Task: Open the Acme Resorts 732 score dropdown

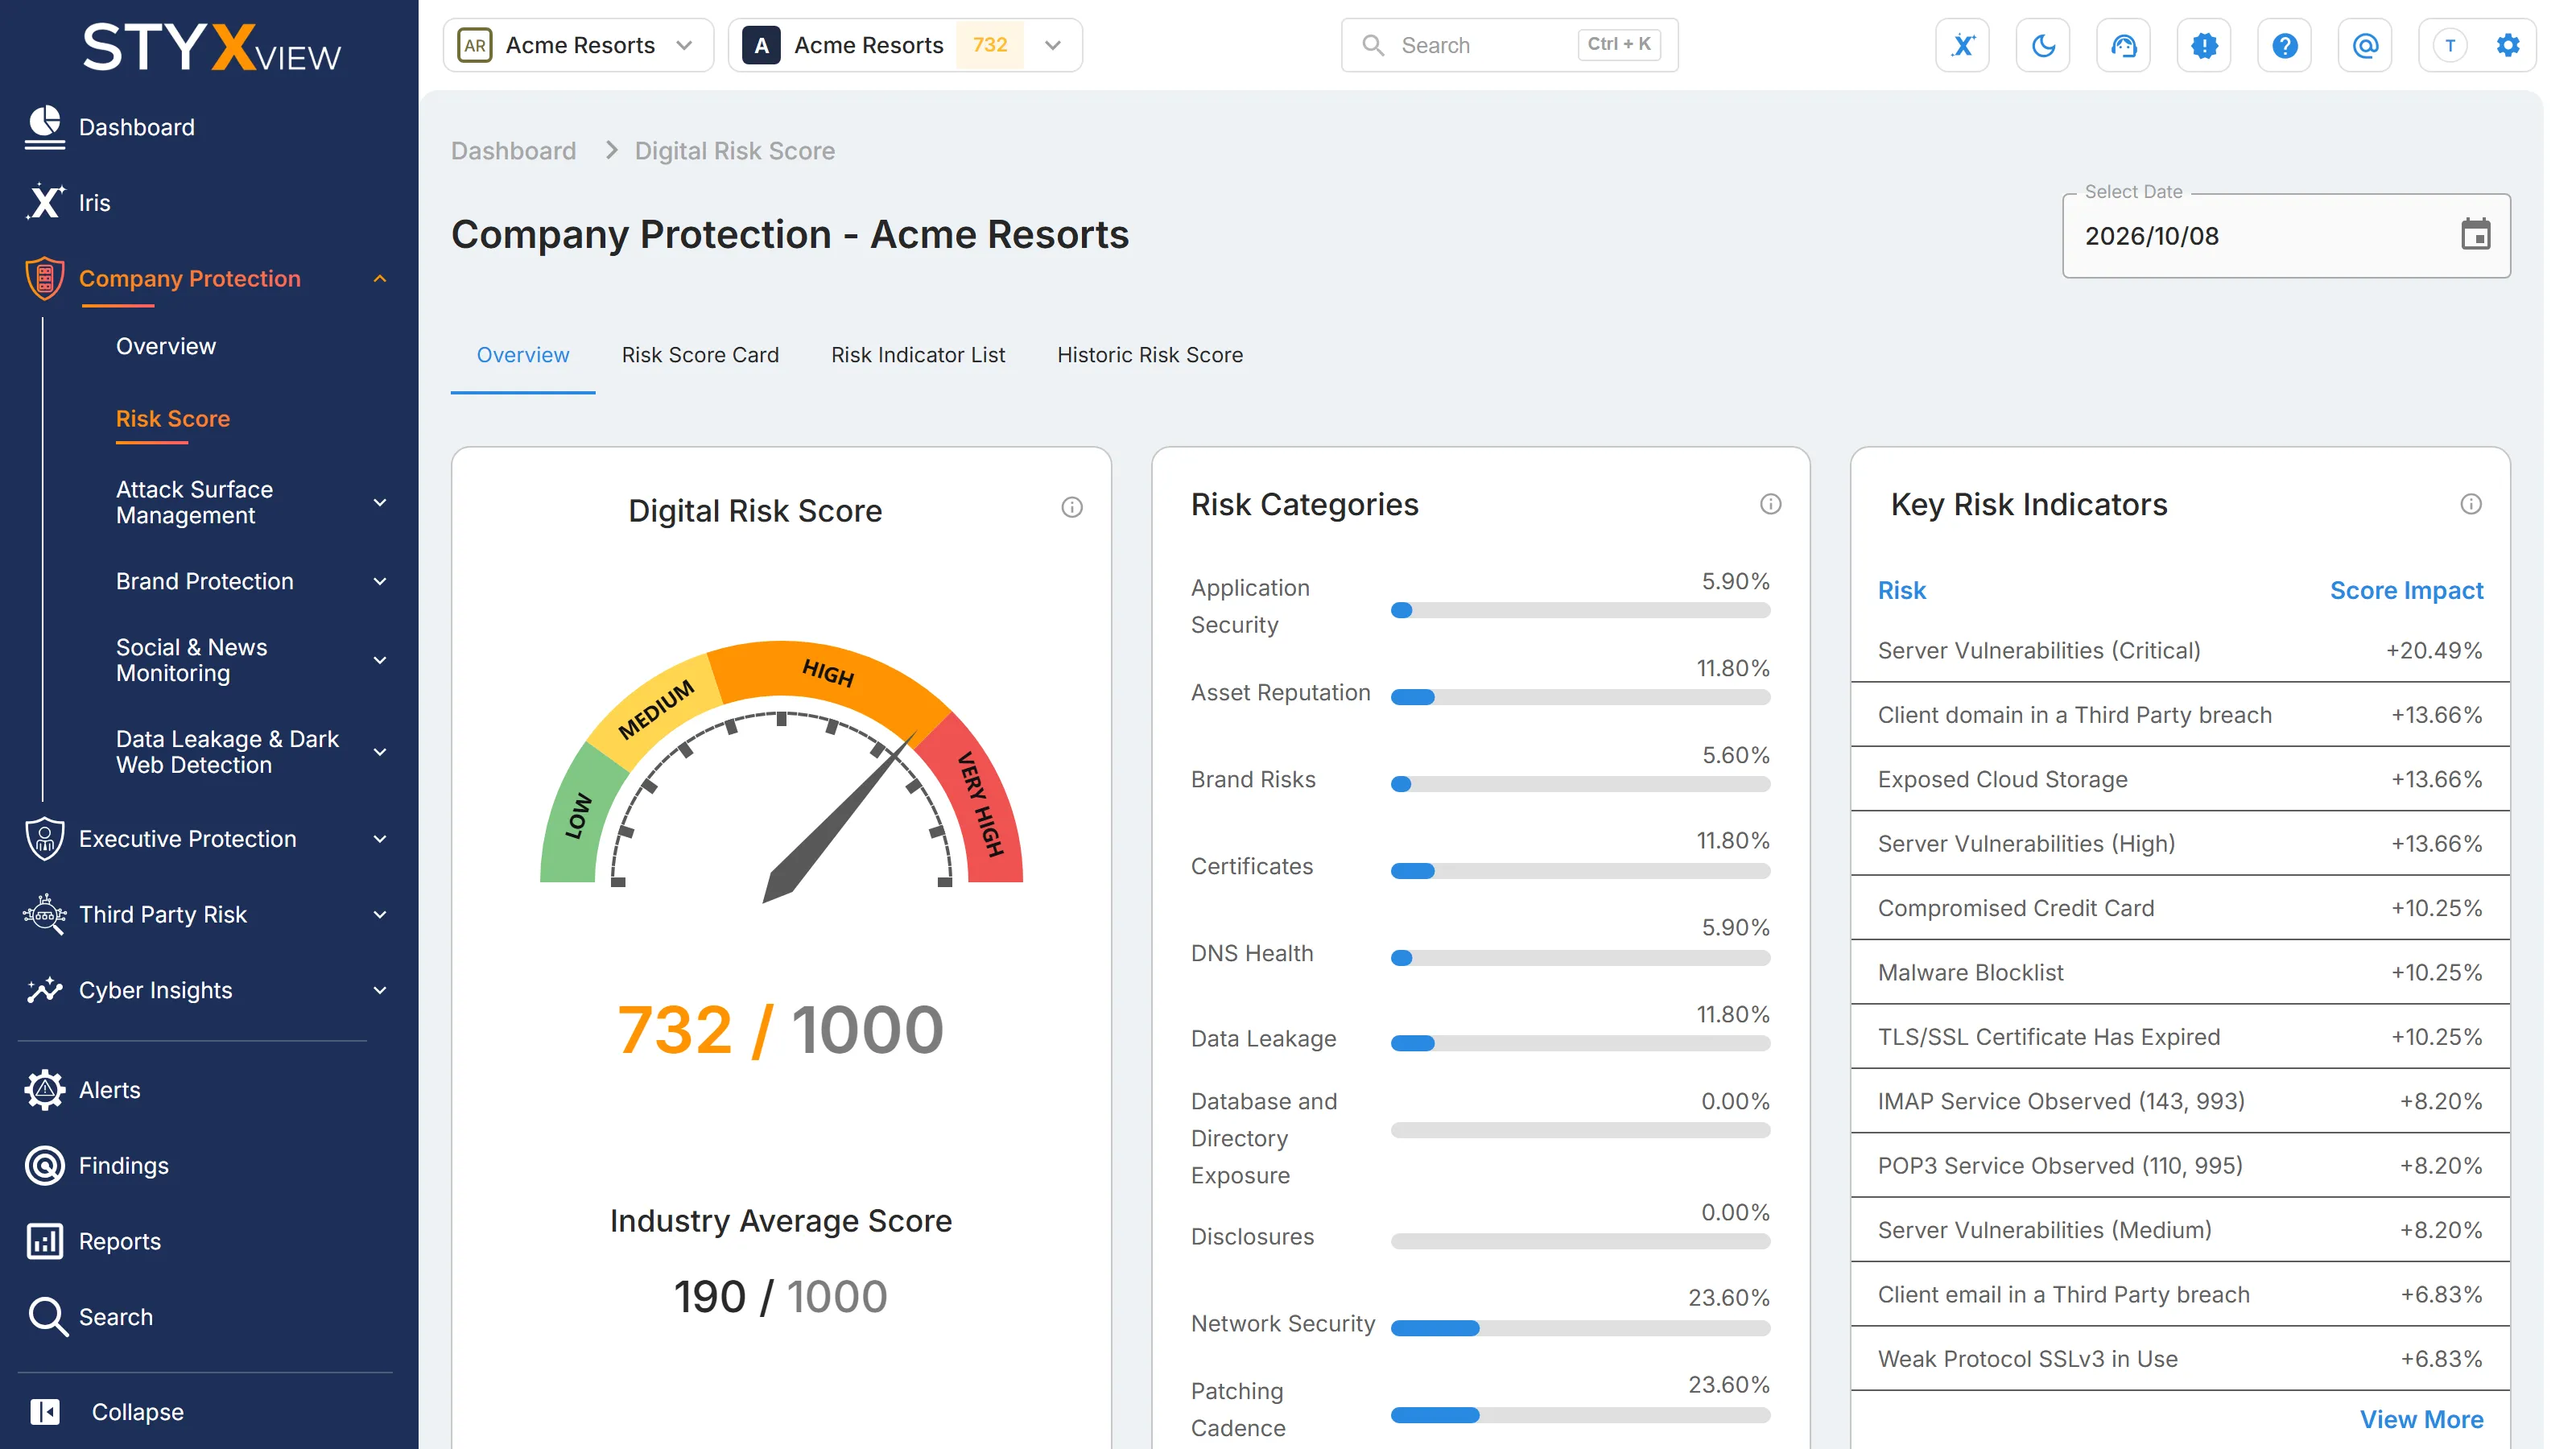Action: point(905,45)
